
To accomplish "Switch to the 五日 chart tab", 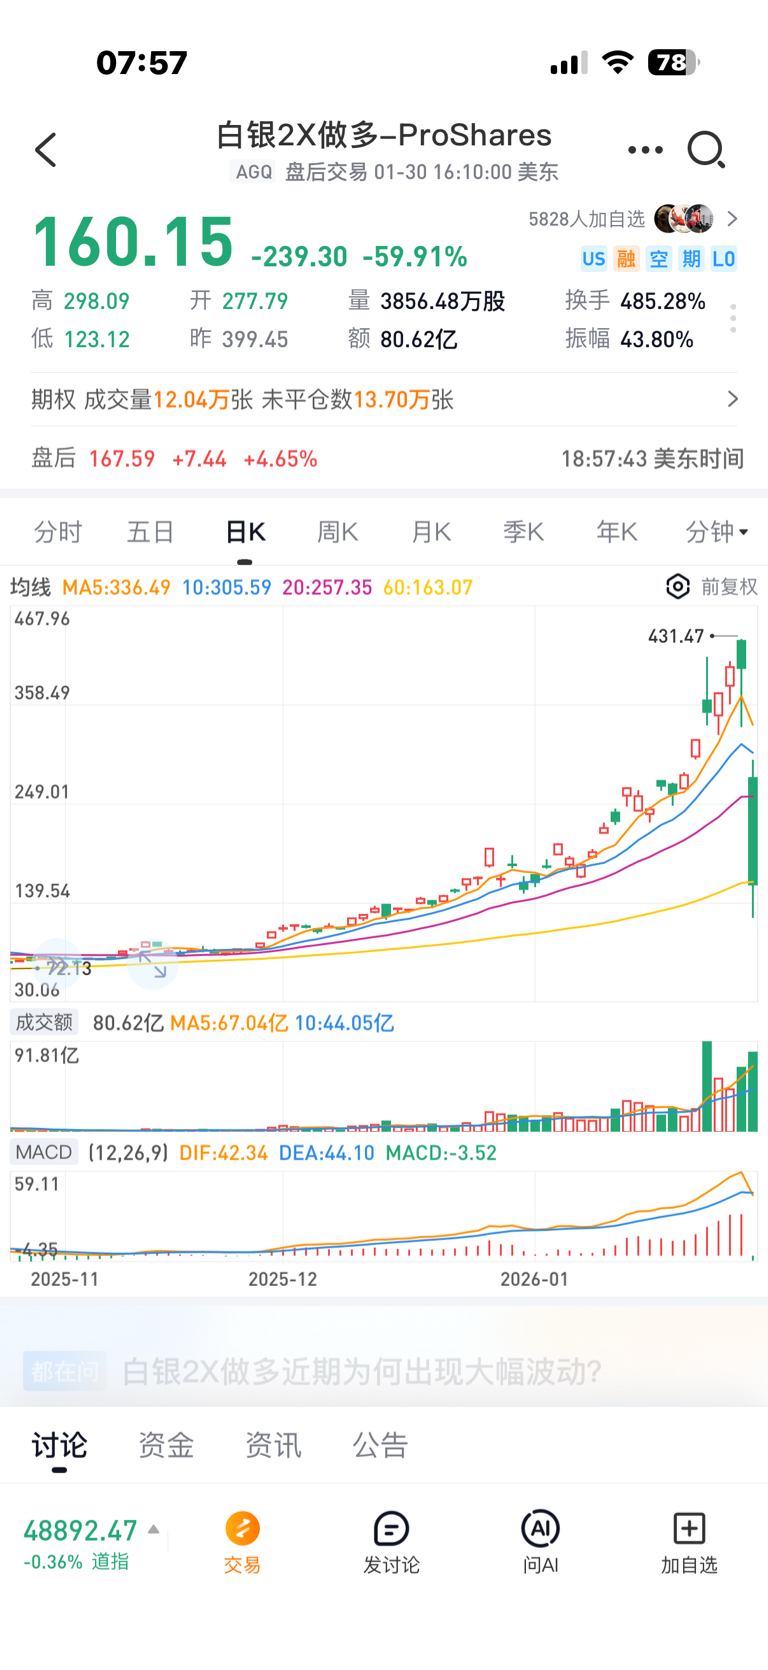I will click(151, 532).
